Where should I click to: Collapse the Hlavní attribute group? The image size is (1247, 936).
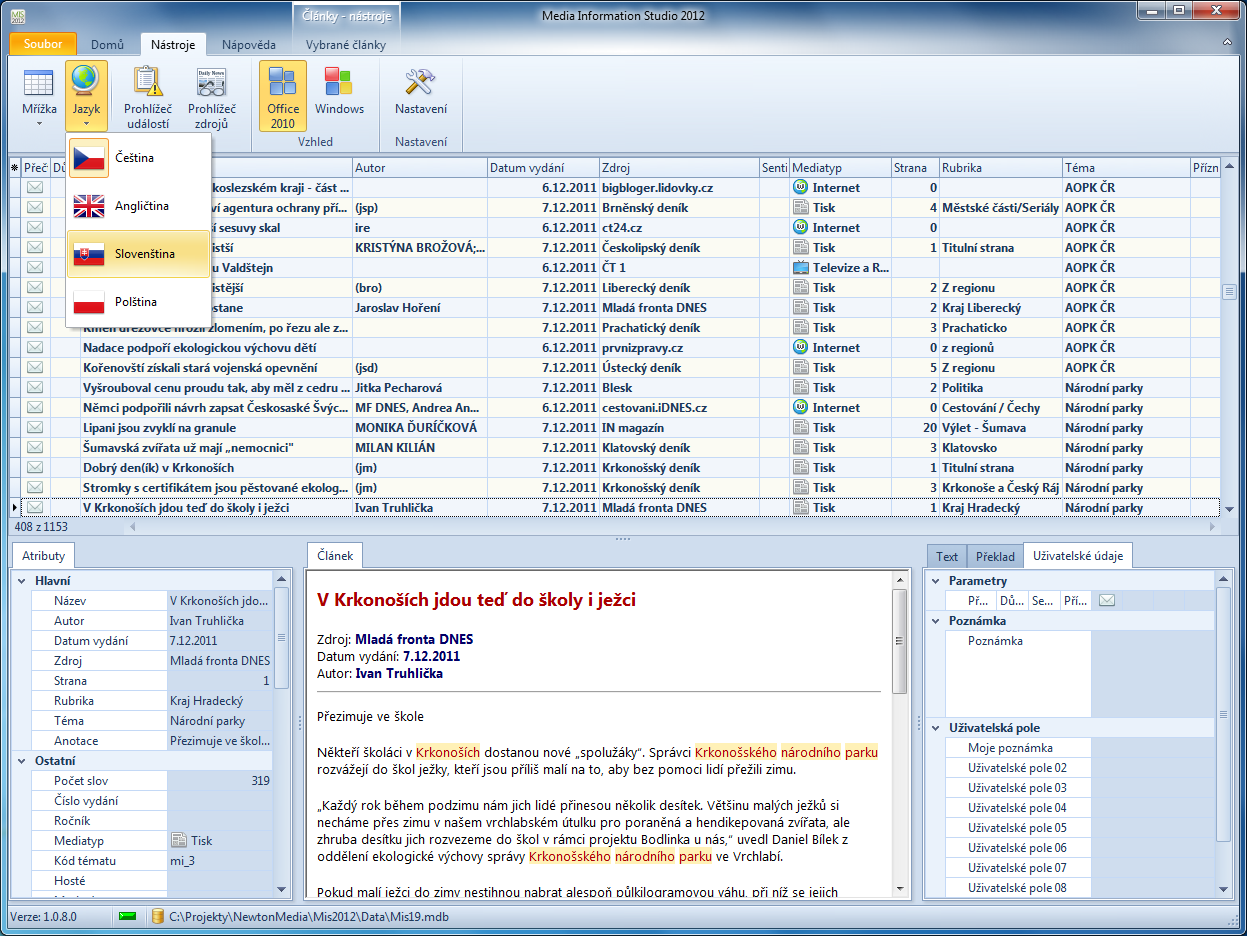(23, 581)
